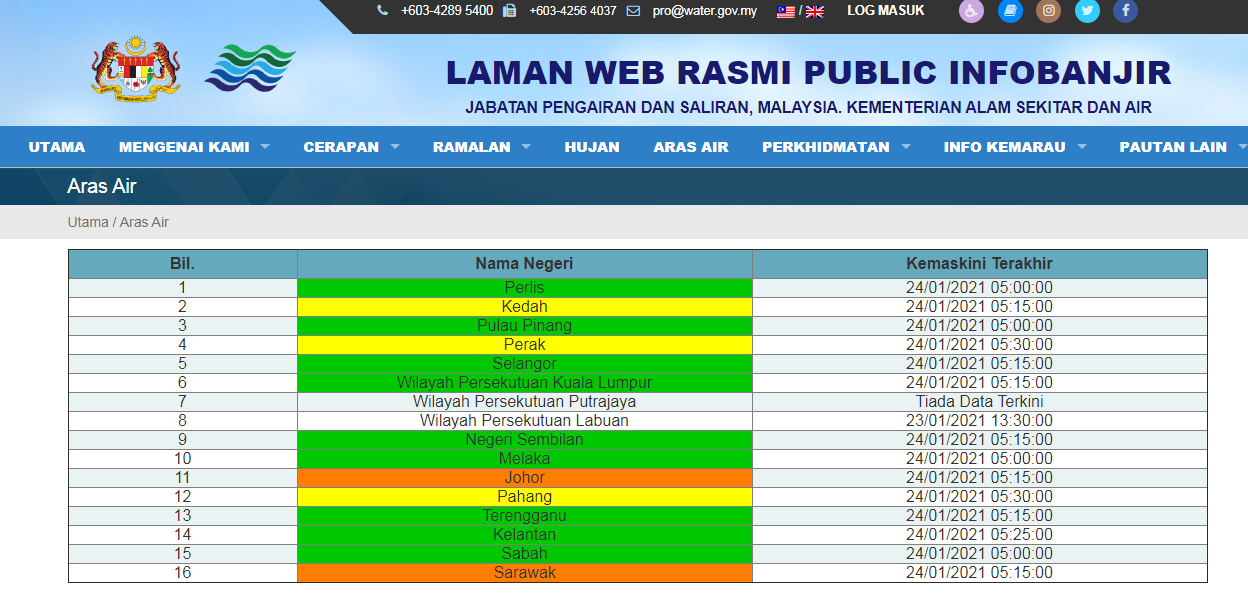The width and height of the screenshot is (1248, 593).
Task: Click LOG MASUK link
Action: [x=886, y=11]
